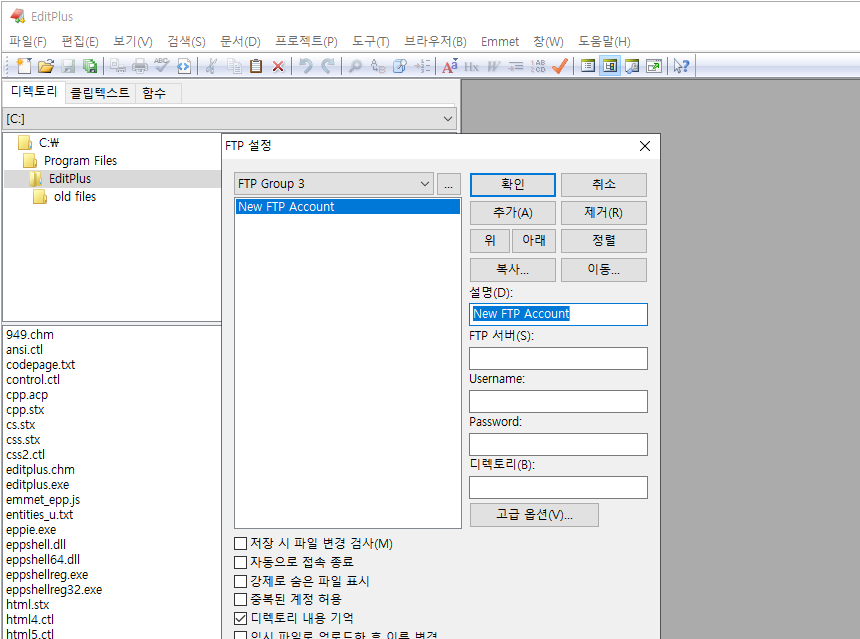Open the [C:] drive dropdown
860x639 pixels.
230,118
